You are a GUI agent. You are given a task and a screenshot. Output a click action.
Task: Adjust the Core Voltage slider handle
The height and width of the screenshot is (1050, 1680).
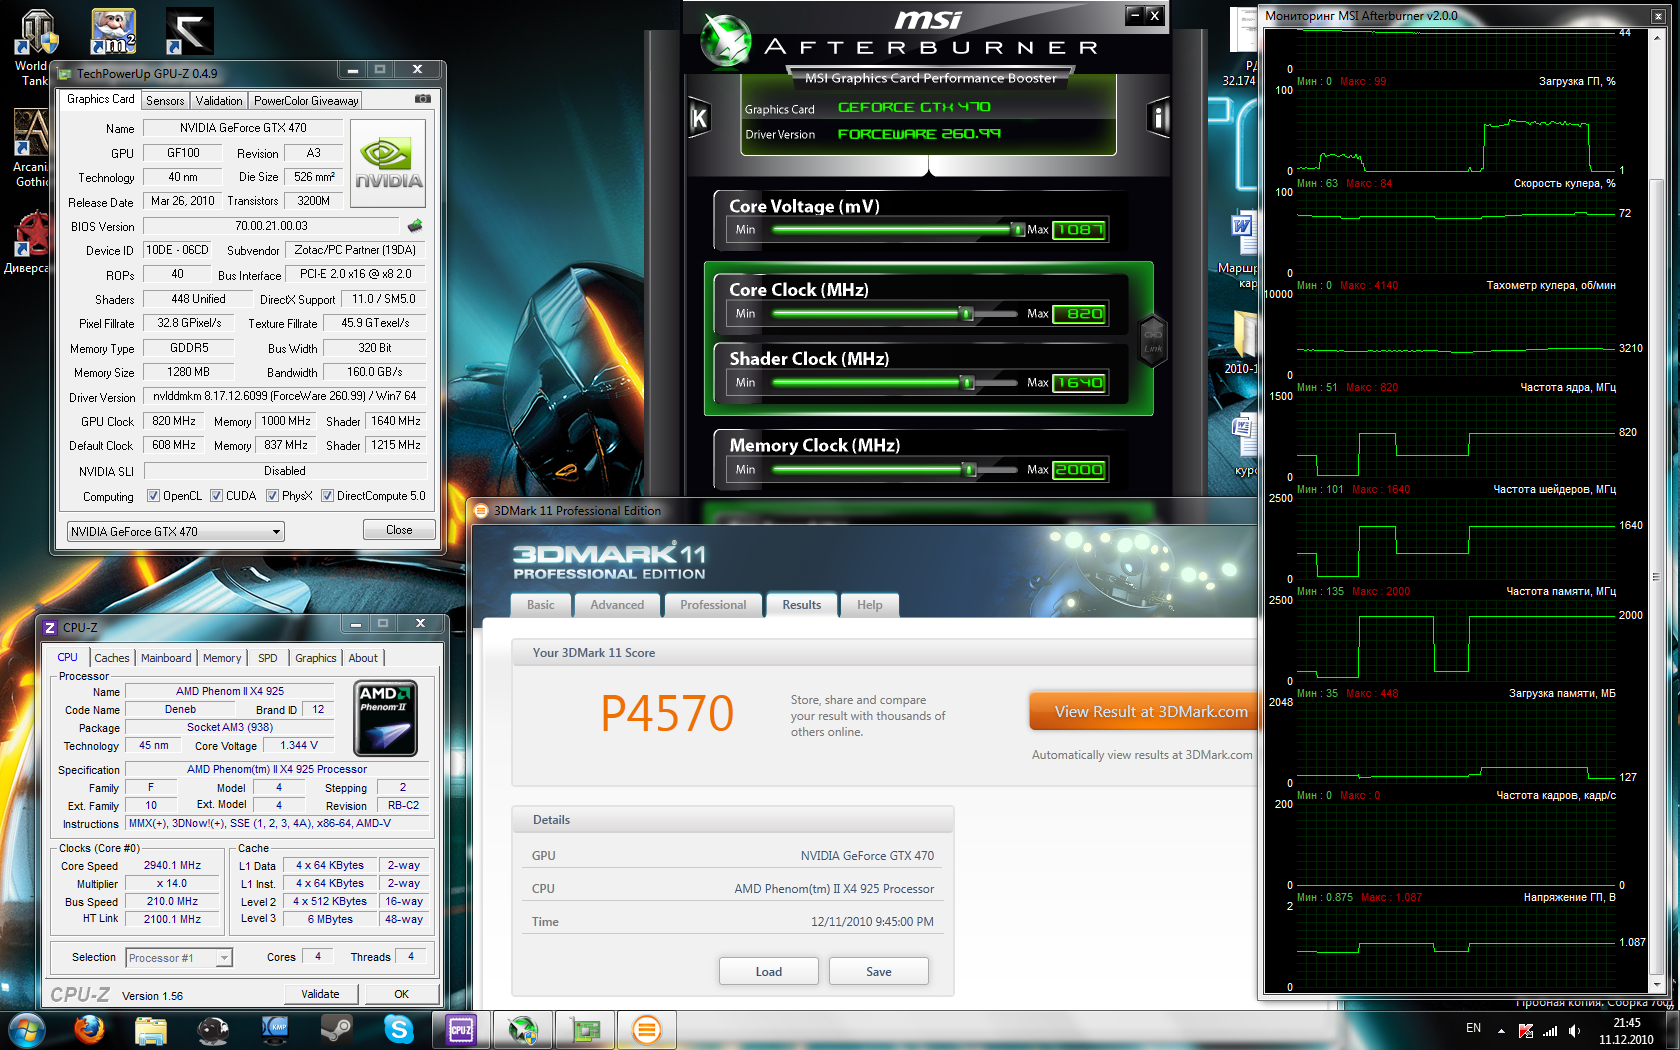[1018, 230]
